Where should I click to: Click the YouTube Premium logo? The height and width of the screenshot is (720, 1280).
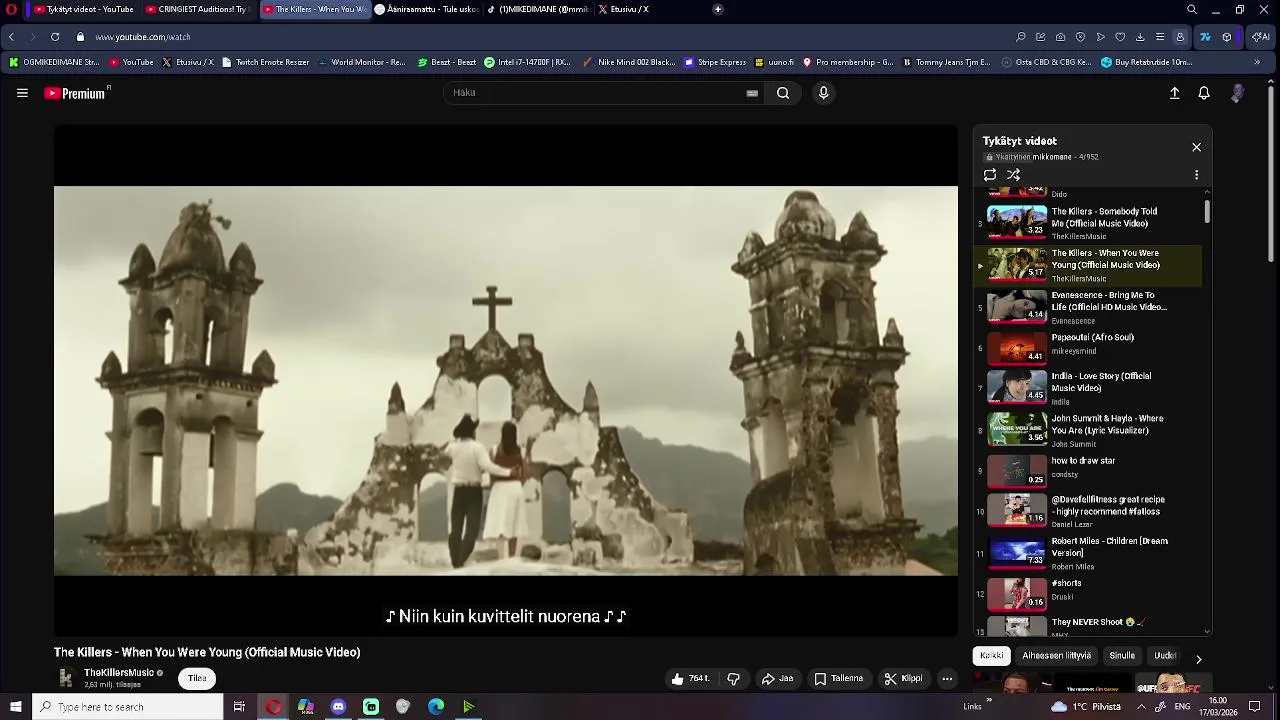coord(77,93)
